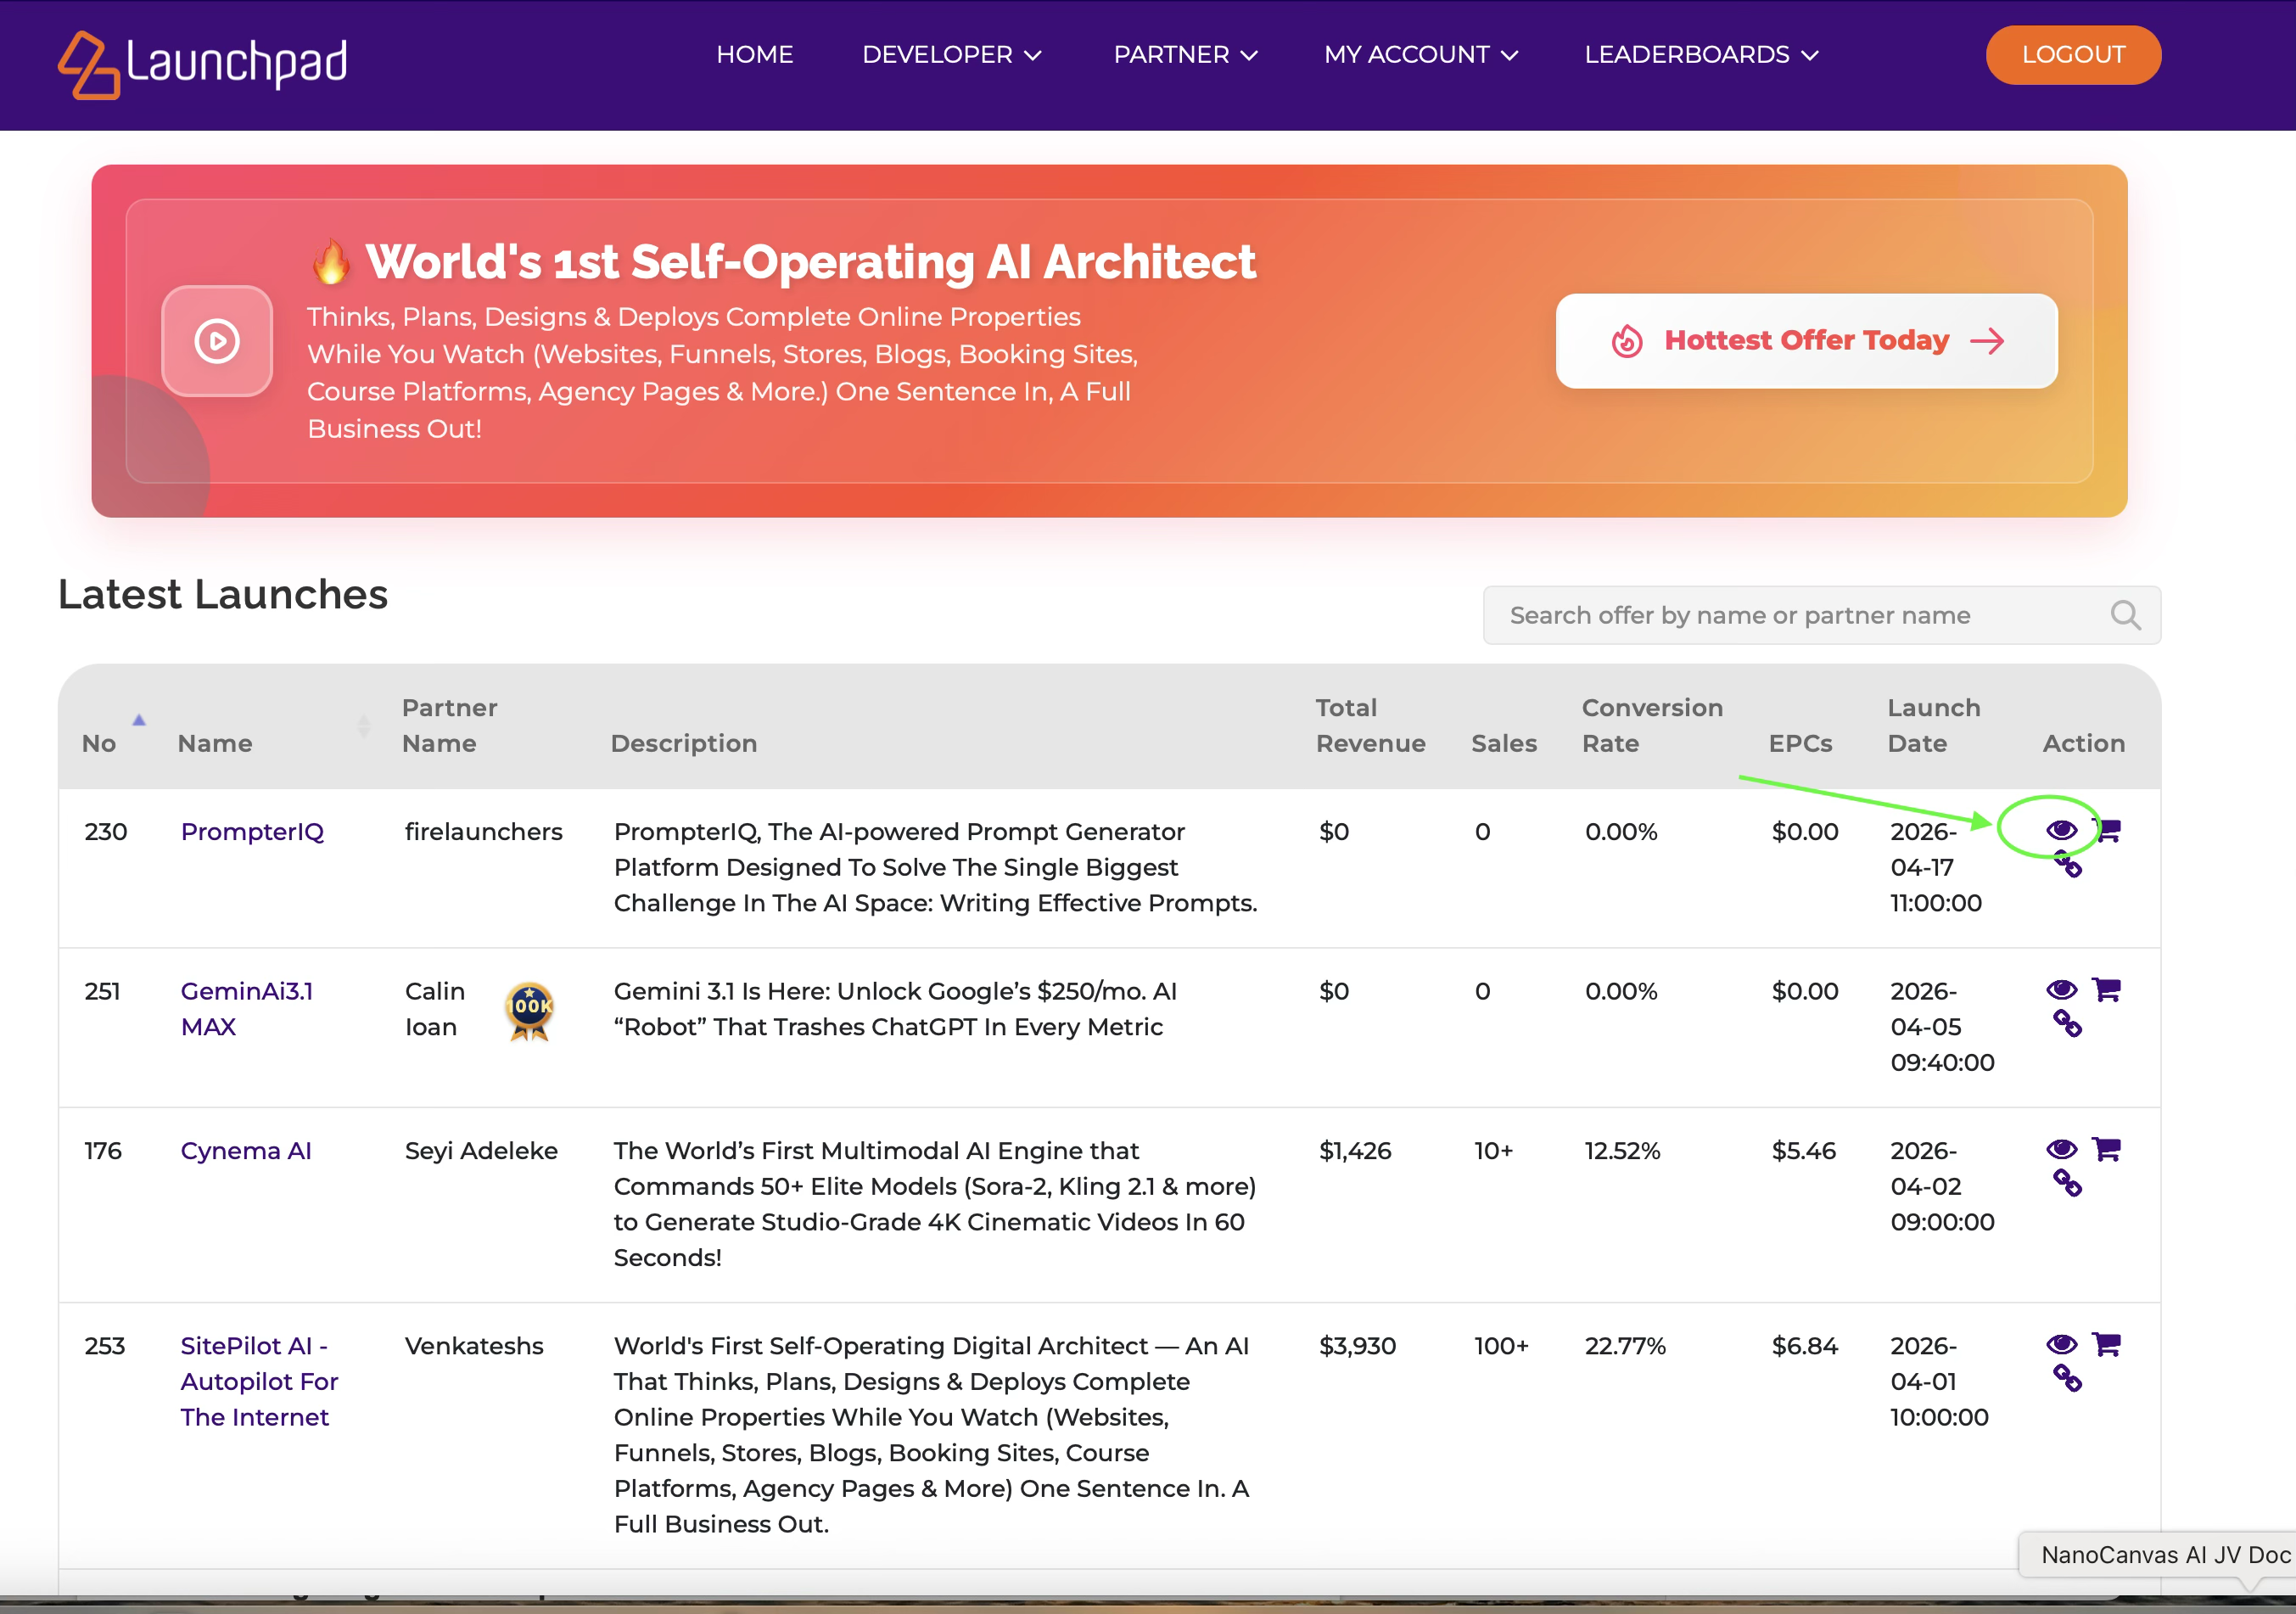Open My Account dropdown menu
This screenshot has width=2296, height=1614.
click(x=1421, y=55)
